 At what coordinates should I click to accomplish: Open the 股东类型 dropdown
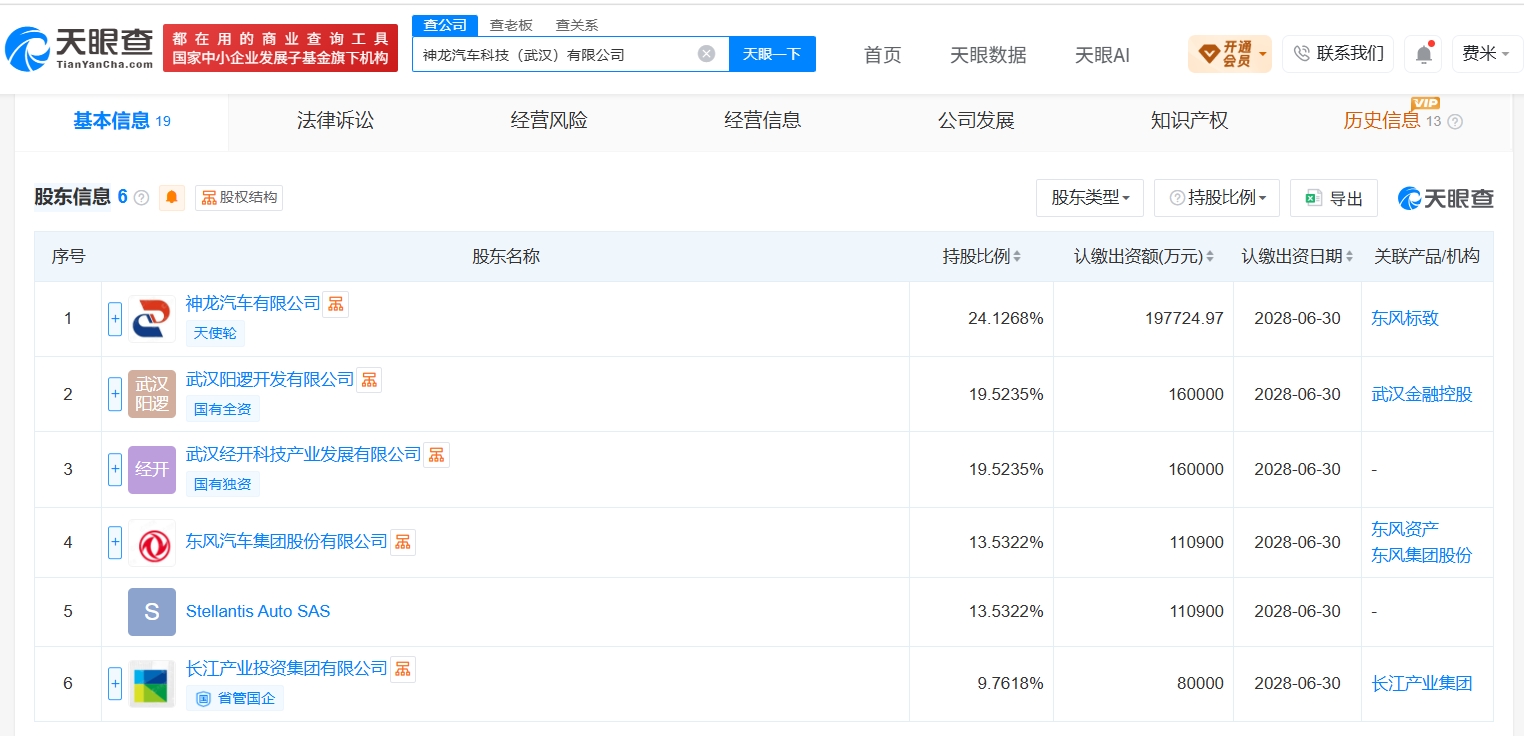point(1090,198)
